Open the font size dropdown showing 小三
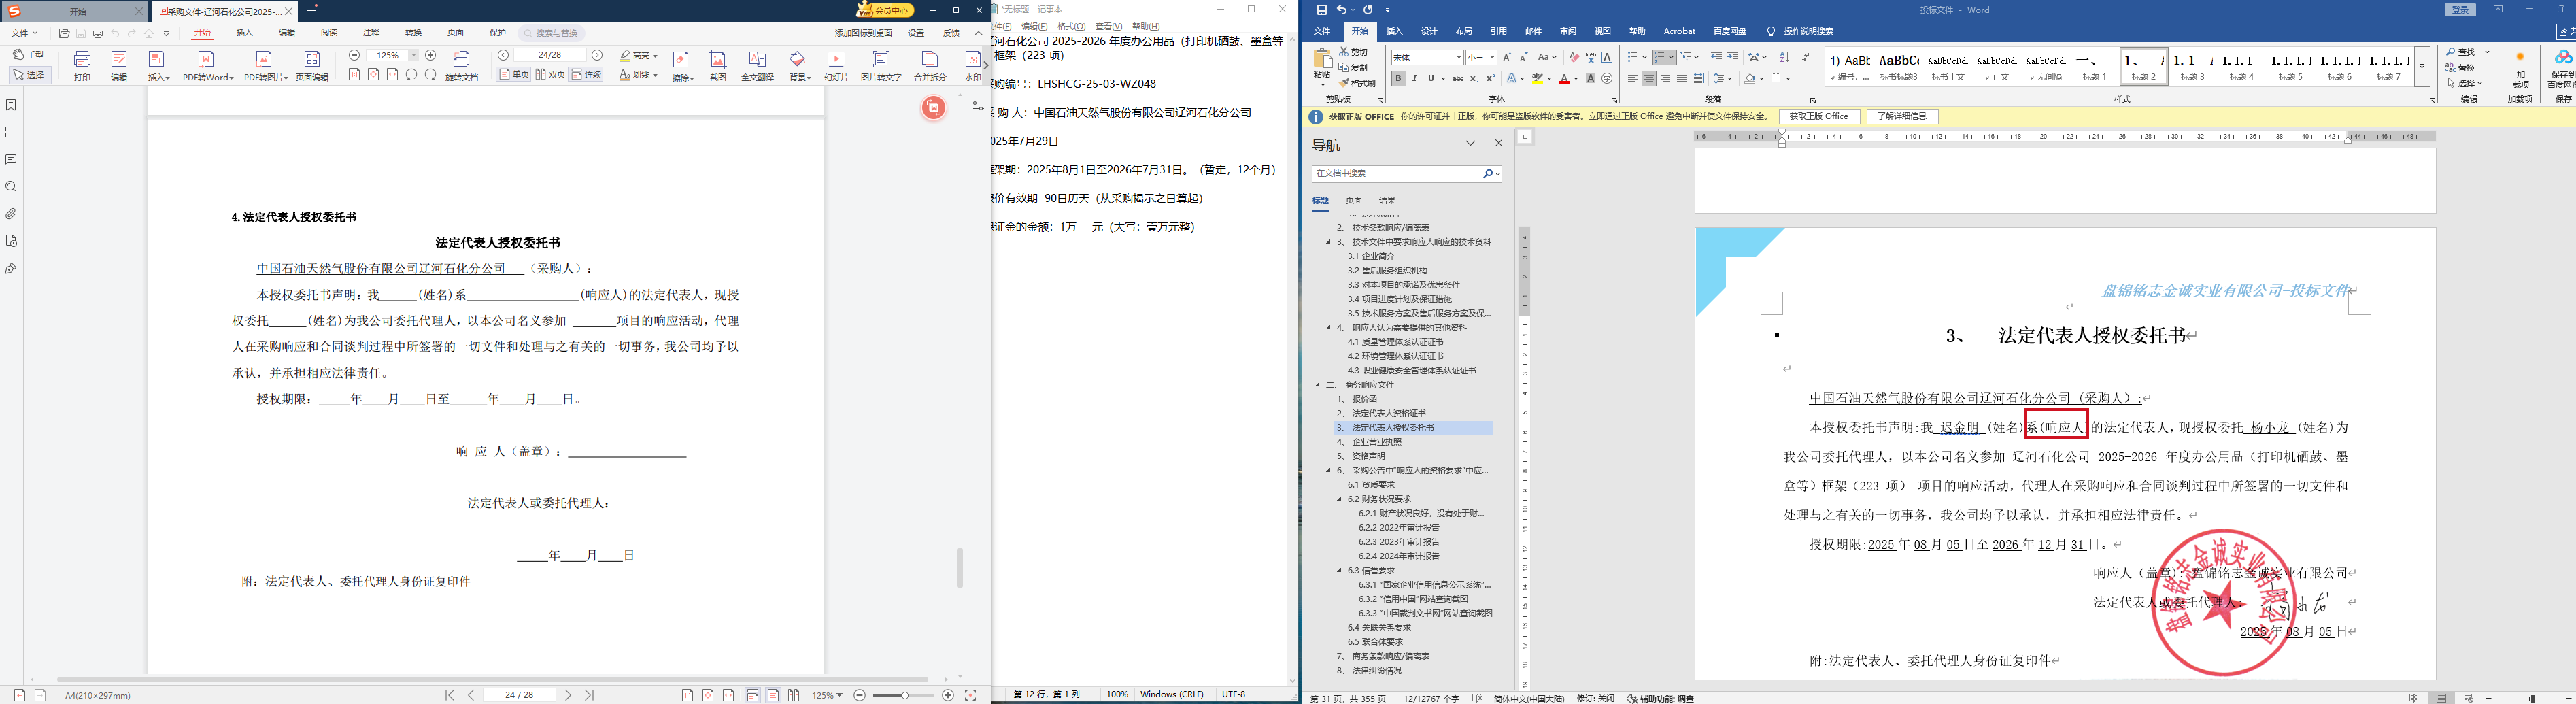 point(1491,58)
